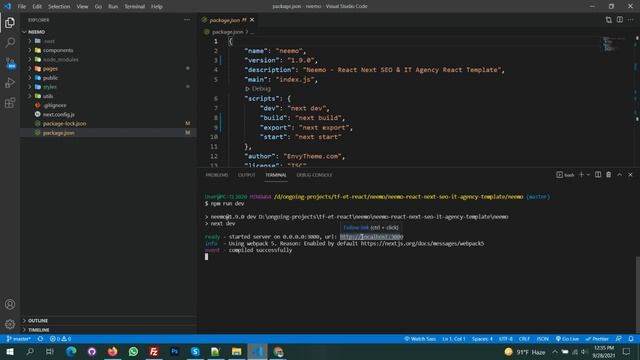The image size is (640, 360).
Task: Click the Split Editor icon
Action: (620, 20)
